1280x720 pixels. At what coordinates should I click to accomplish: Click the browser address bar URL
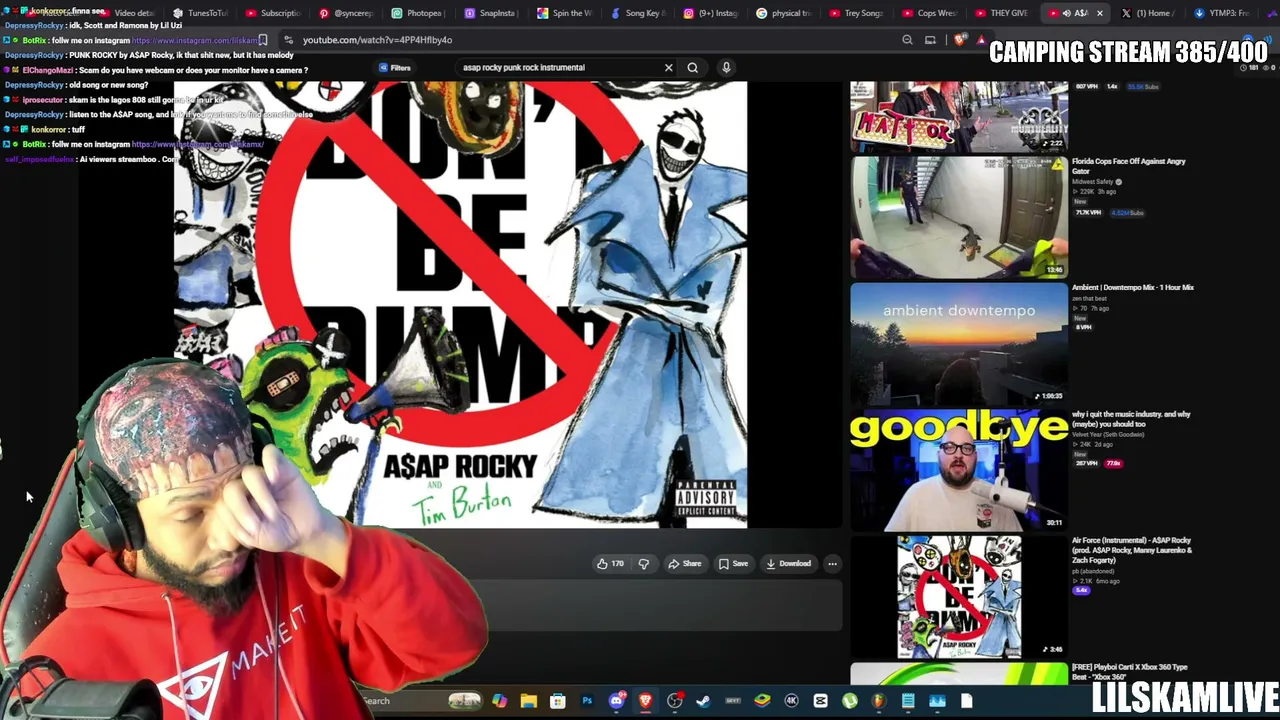point(377,40)
